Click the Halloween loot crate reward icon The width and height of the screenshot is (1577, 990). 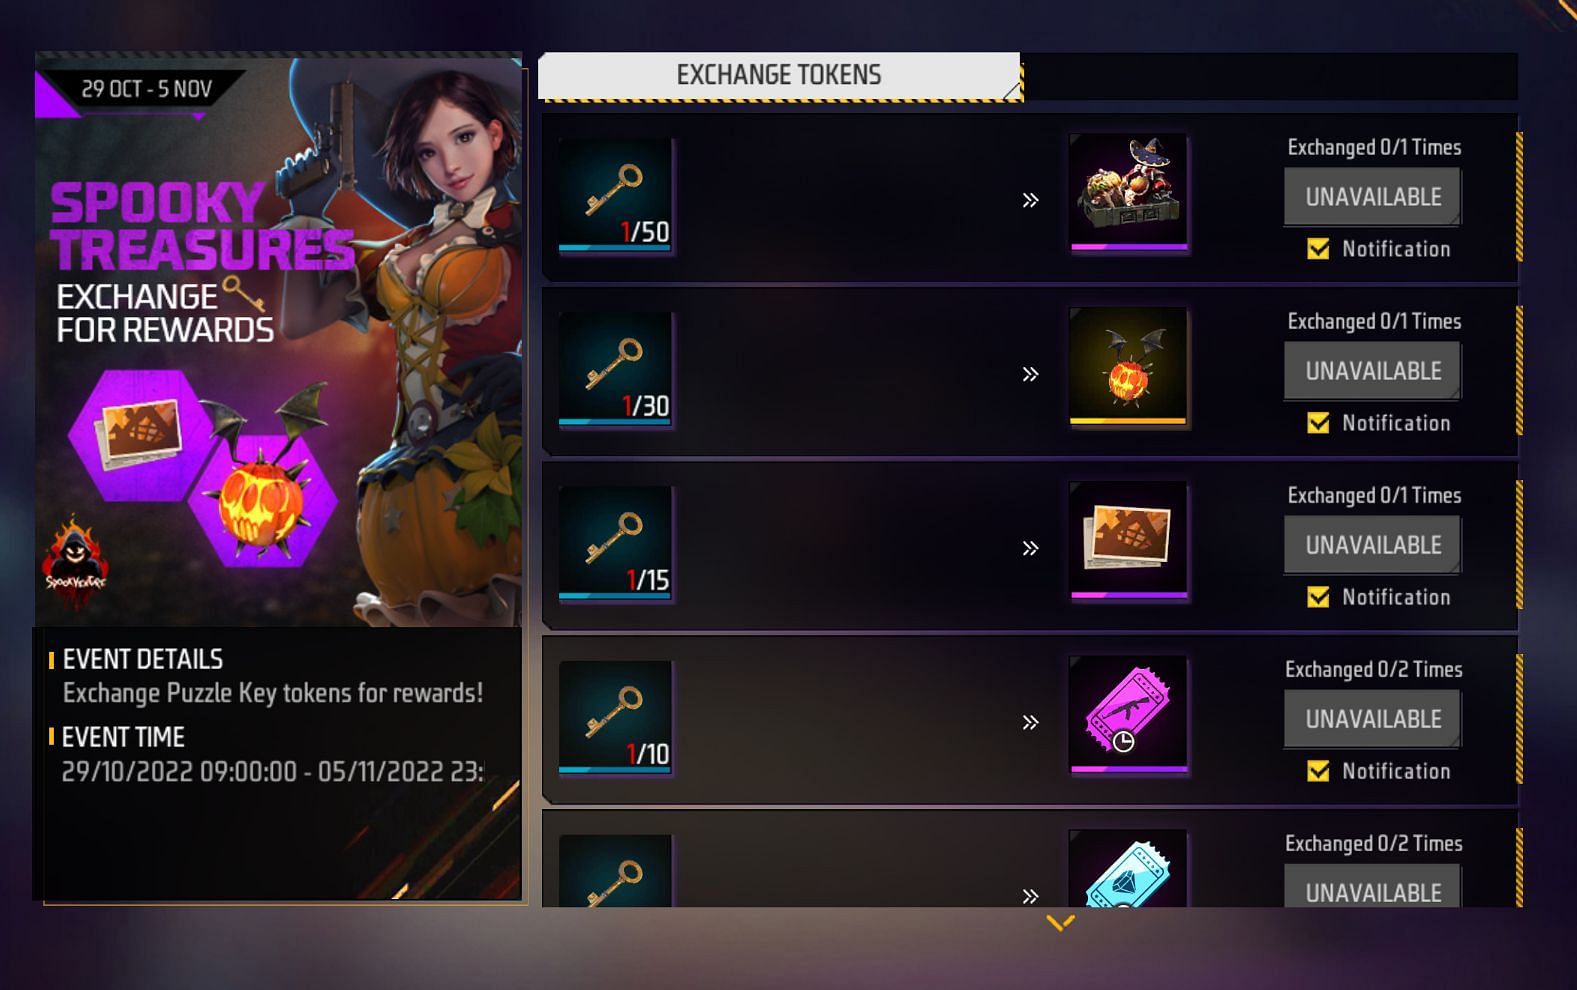(1128, 192)
